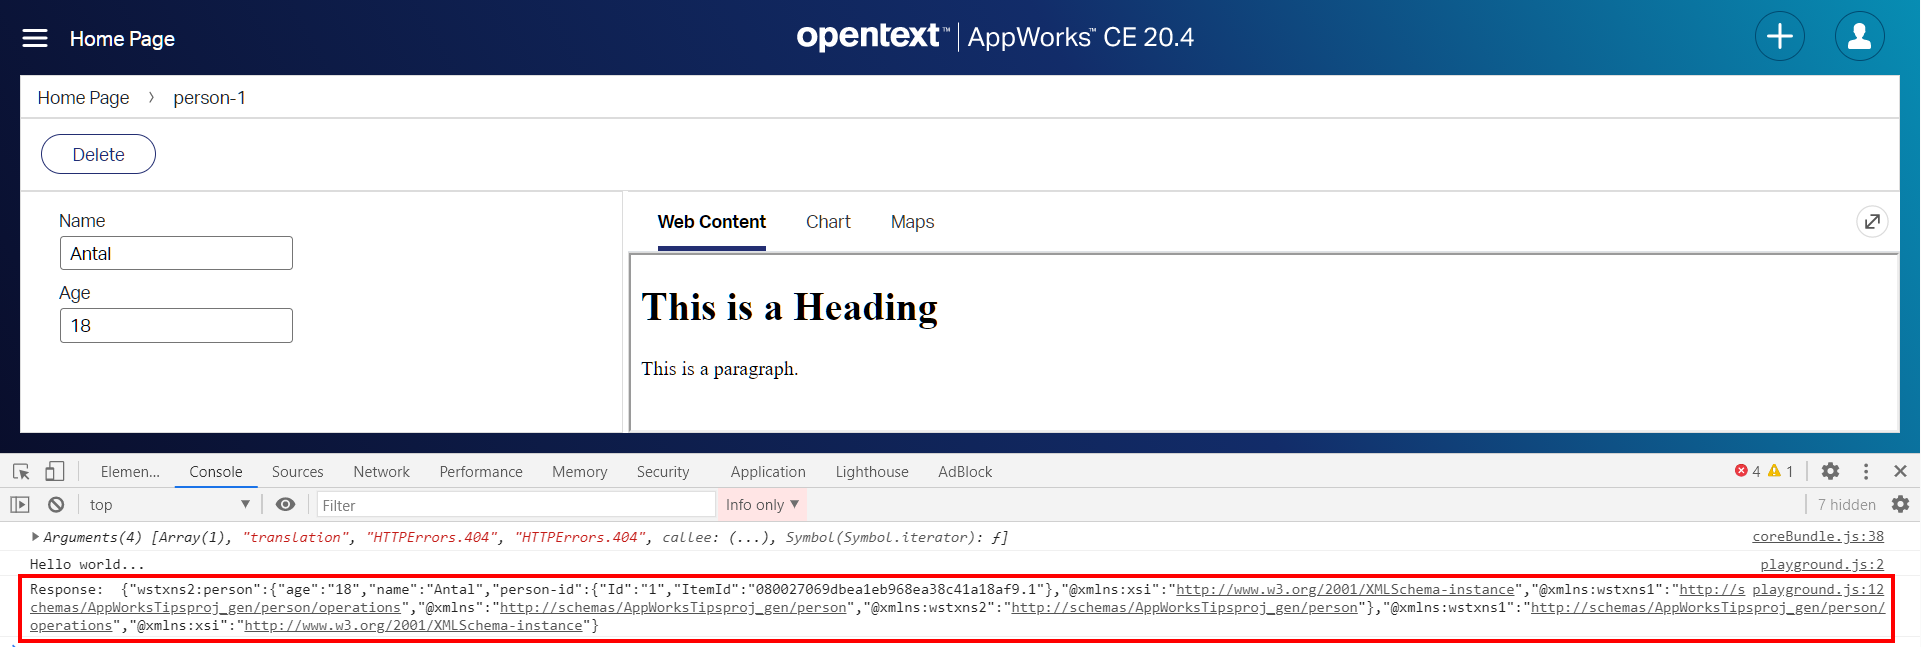Expand the Arguments(4) console entry

tap(36, 537)
